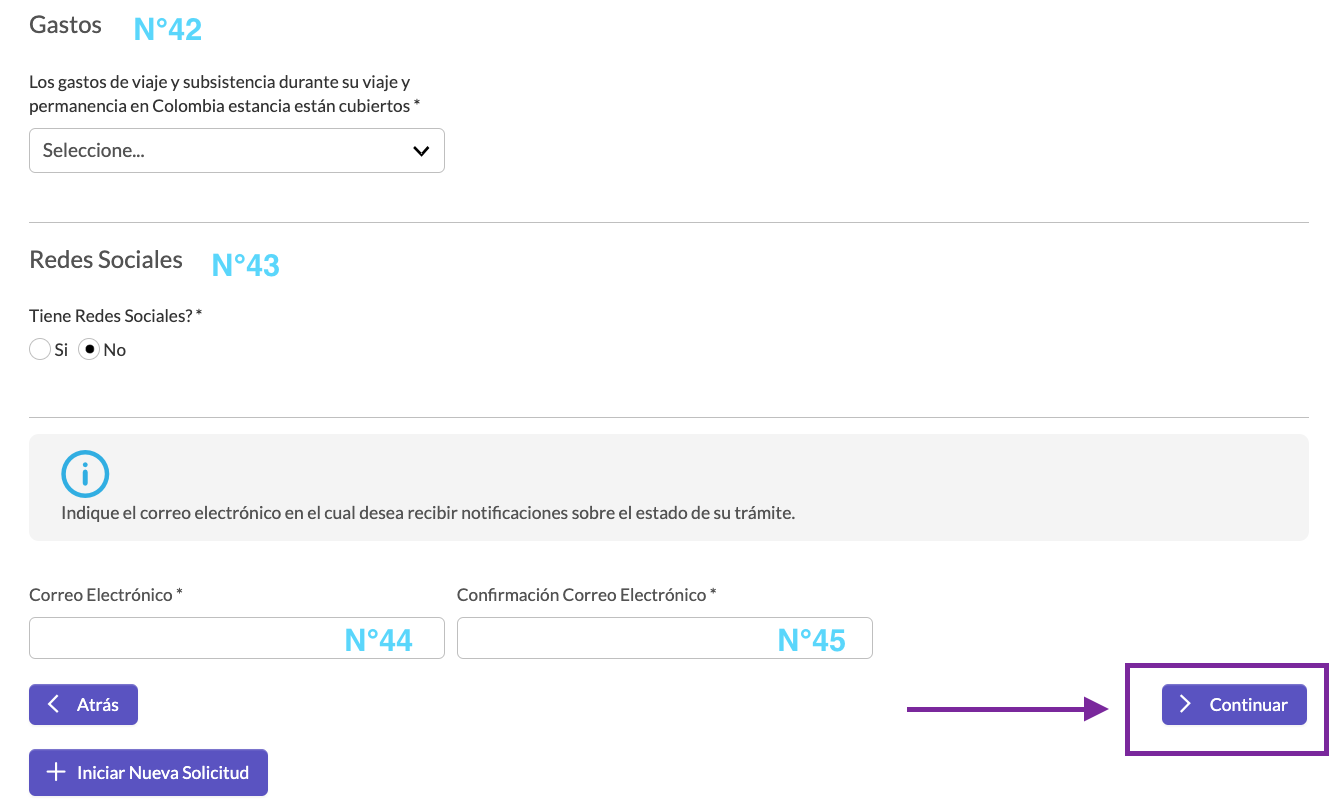
Task: Click the left chevron icon inside Atrás
Action: (54, 705)
